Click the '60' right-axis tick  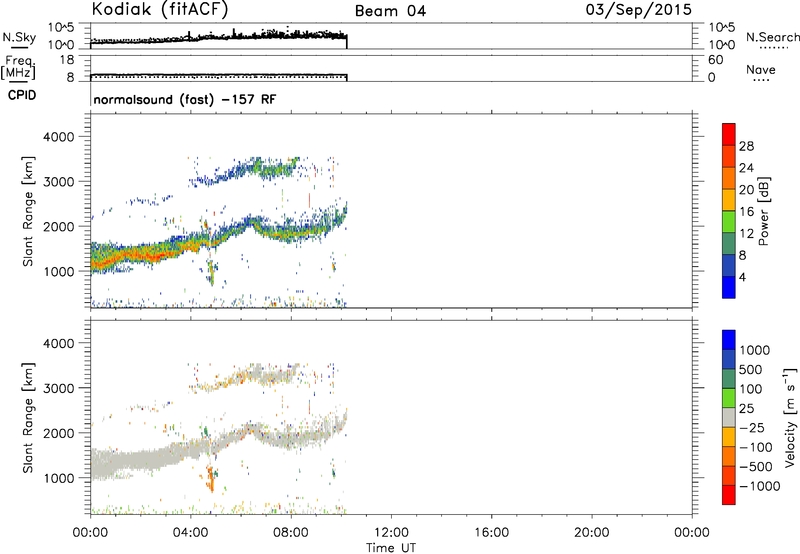coord(716,60)
